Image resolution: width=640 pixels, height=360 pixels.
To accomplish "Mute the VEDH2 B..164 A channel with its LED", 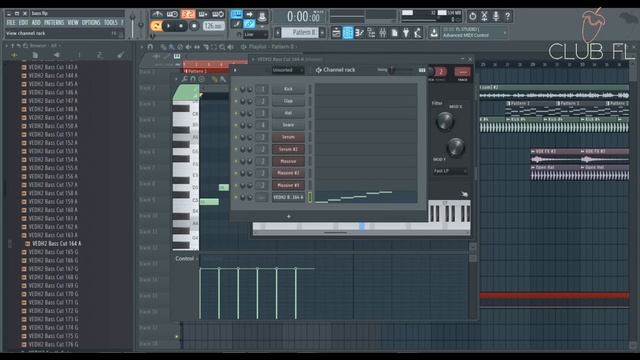I will [236, 197].
